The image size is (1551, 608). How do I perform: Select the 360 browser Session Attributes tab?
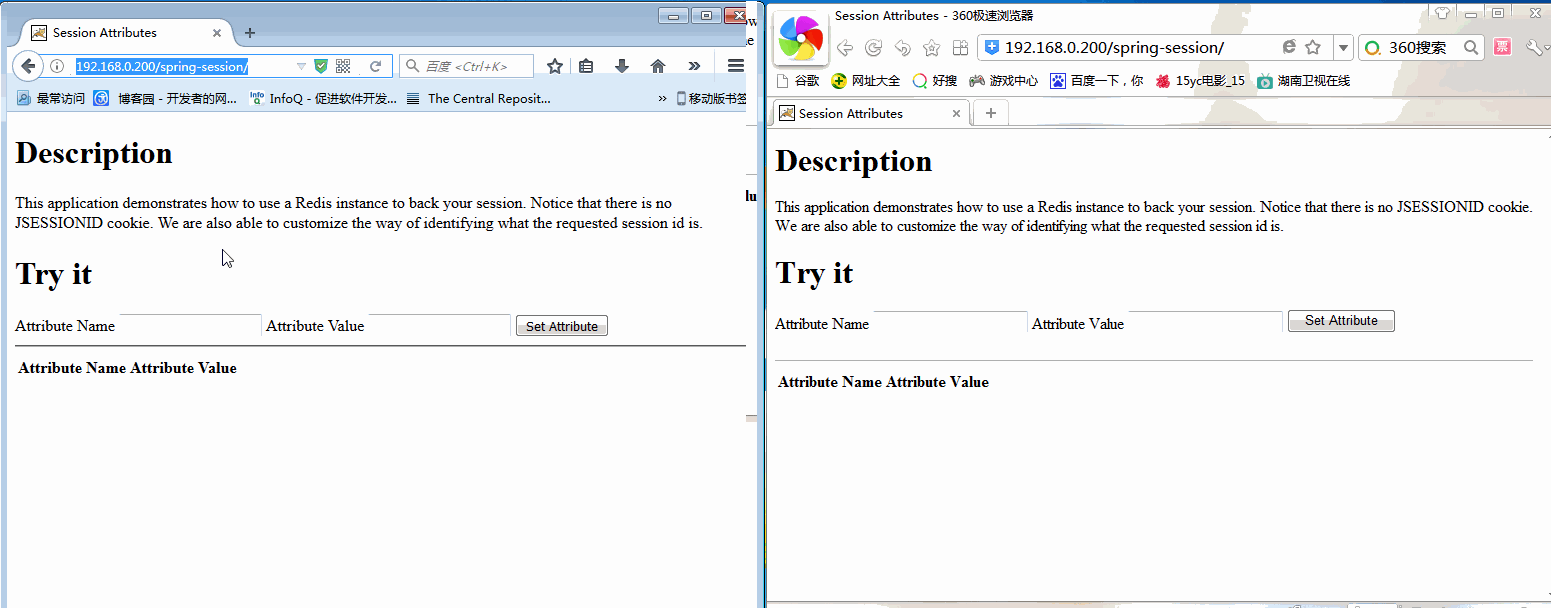pyautogui.click(x=870, y=113)
